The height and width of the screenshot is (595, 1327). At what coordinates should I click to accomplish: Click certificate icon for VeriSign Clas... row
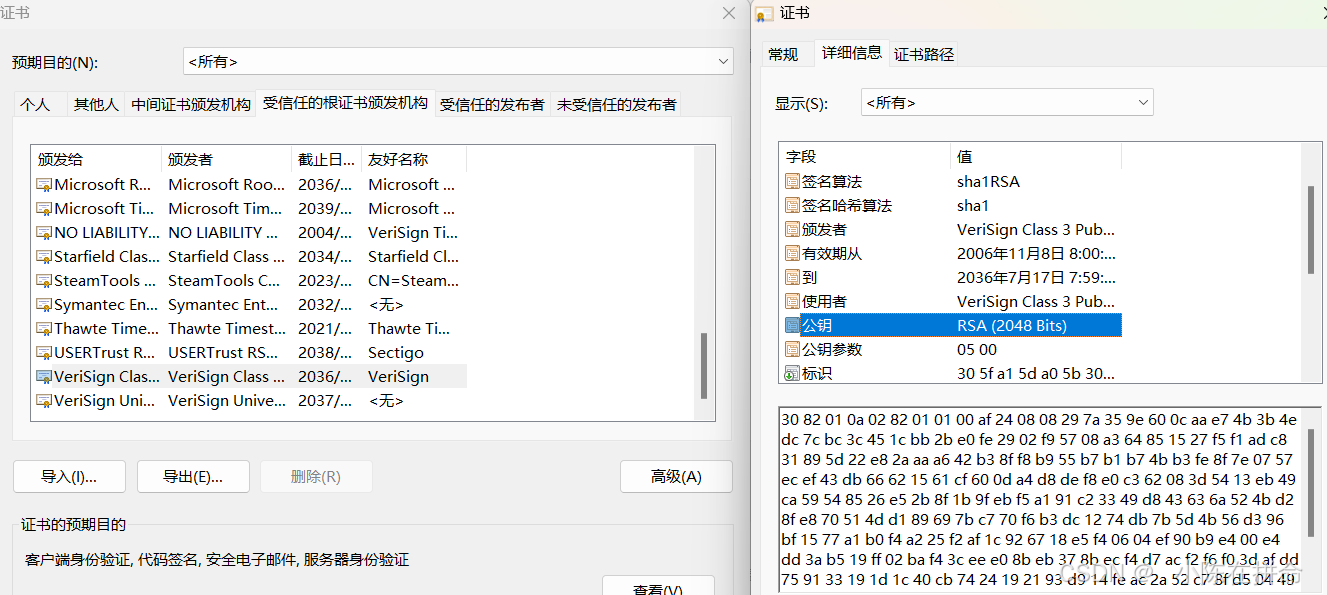pos(44,377)
